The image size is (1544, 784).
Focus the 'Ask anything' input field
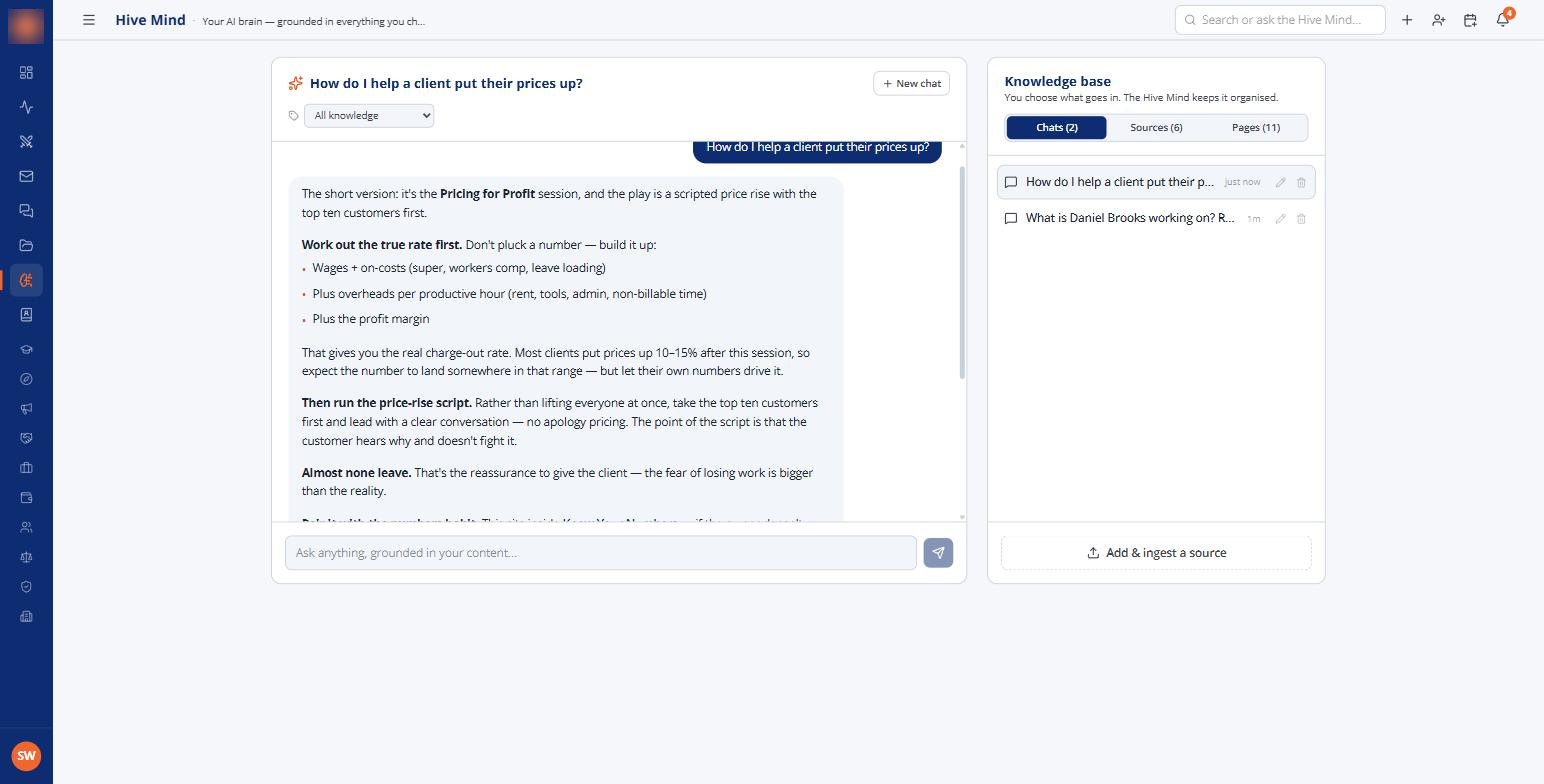point(601,553)
